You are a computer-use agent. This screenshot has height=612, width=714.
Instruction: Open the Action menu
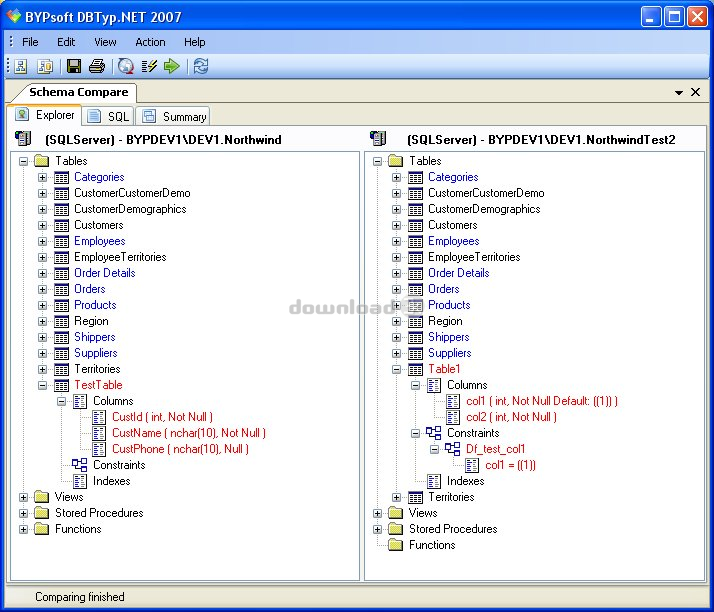click(x=150, y=42)
